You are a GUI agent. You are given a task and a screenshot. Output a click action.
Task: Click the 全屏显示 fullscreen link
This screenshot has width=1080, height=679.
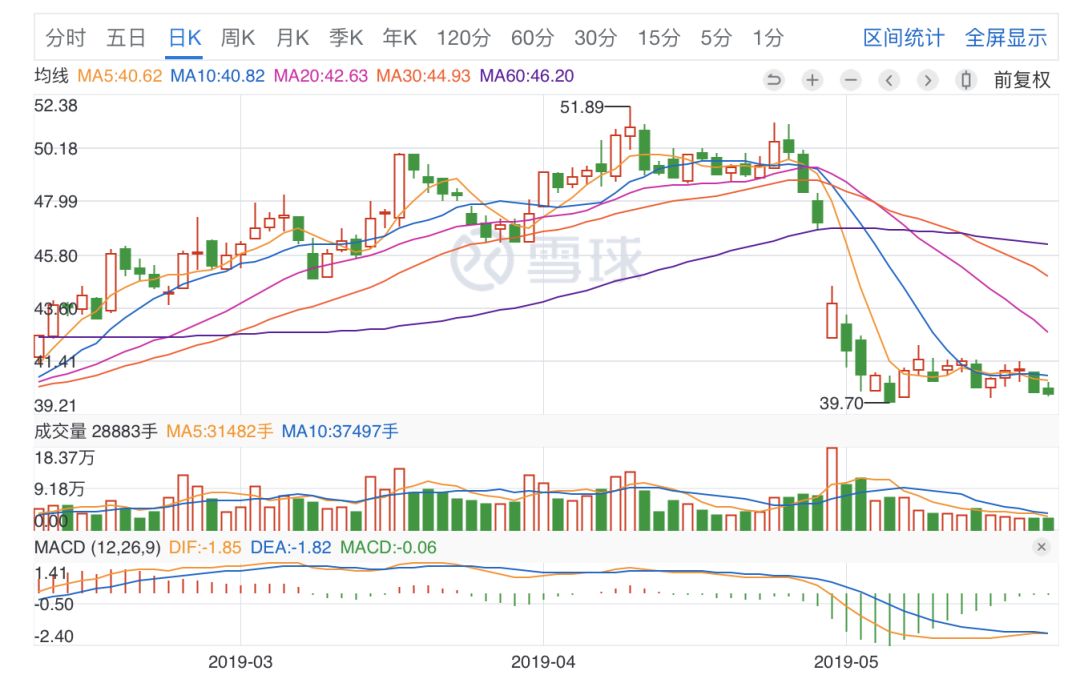point(1005,38)
